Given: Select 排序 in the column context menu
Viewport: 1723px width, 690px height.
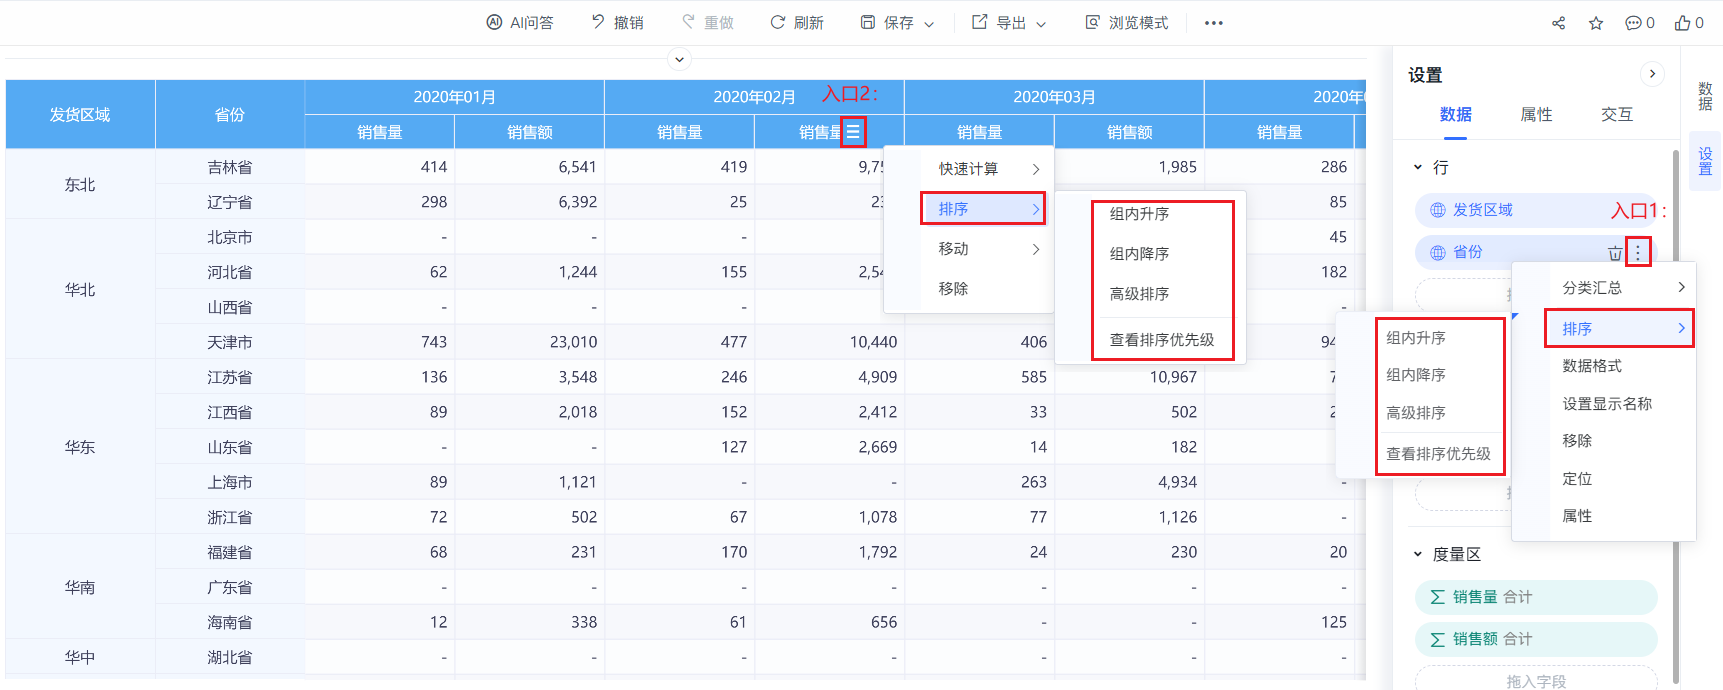Looking at the screenshot, I should click(x=983, y=209).
